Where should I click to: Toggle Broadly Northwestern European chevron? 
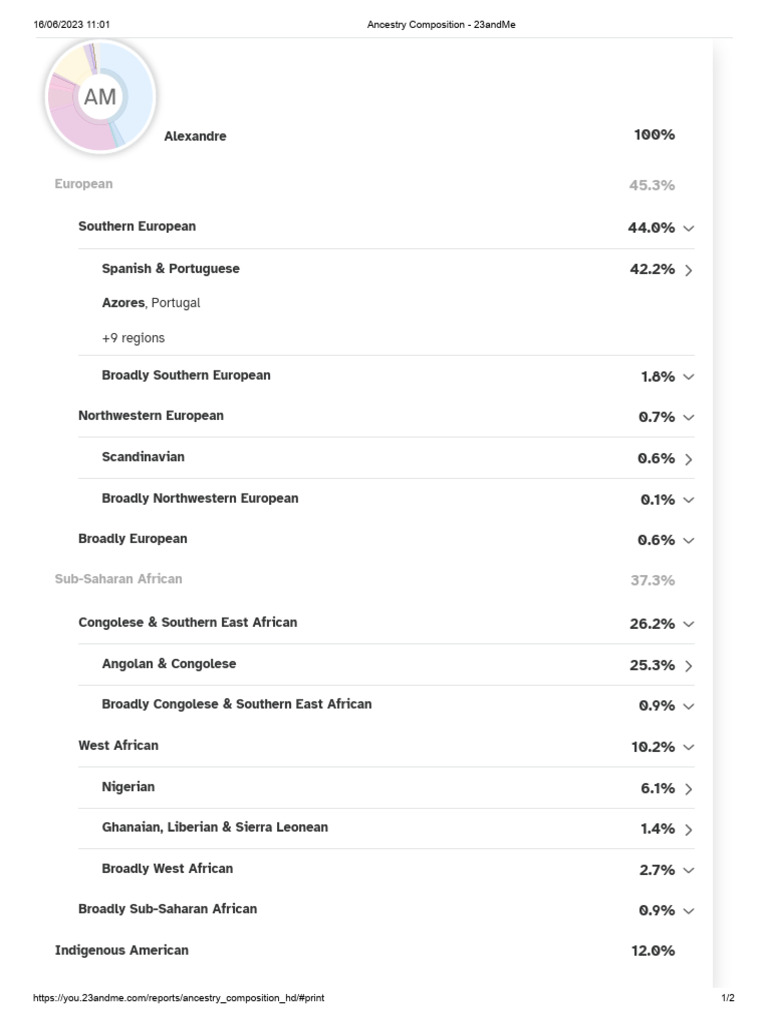[x=688, y=500]
